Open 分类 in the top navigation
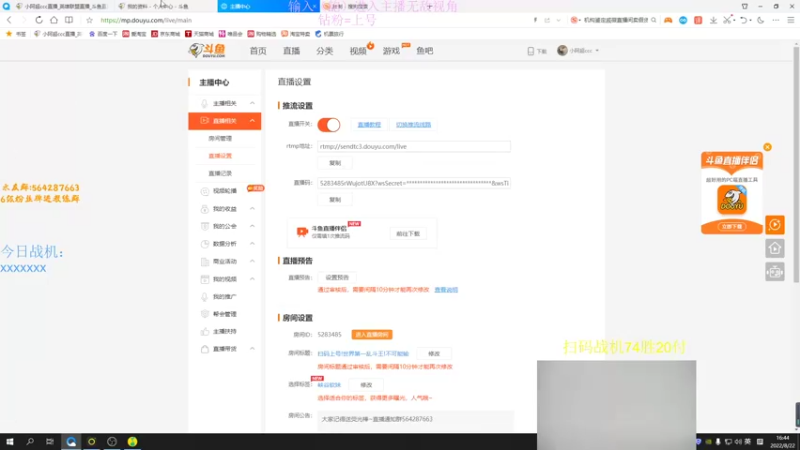The height and width of the screenshot is (450, 800). [x=324, y=51]
